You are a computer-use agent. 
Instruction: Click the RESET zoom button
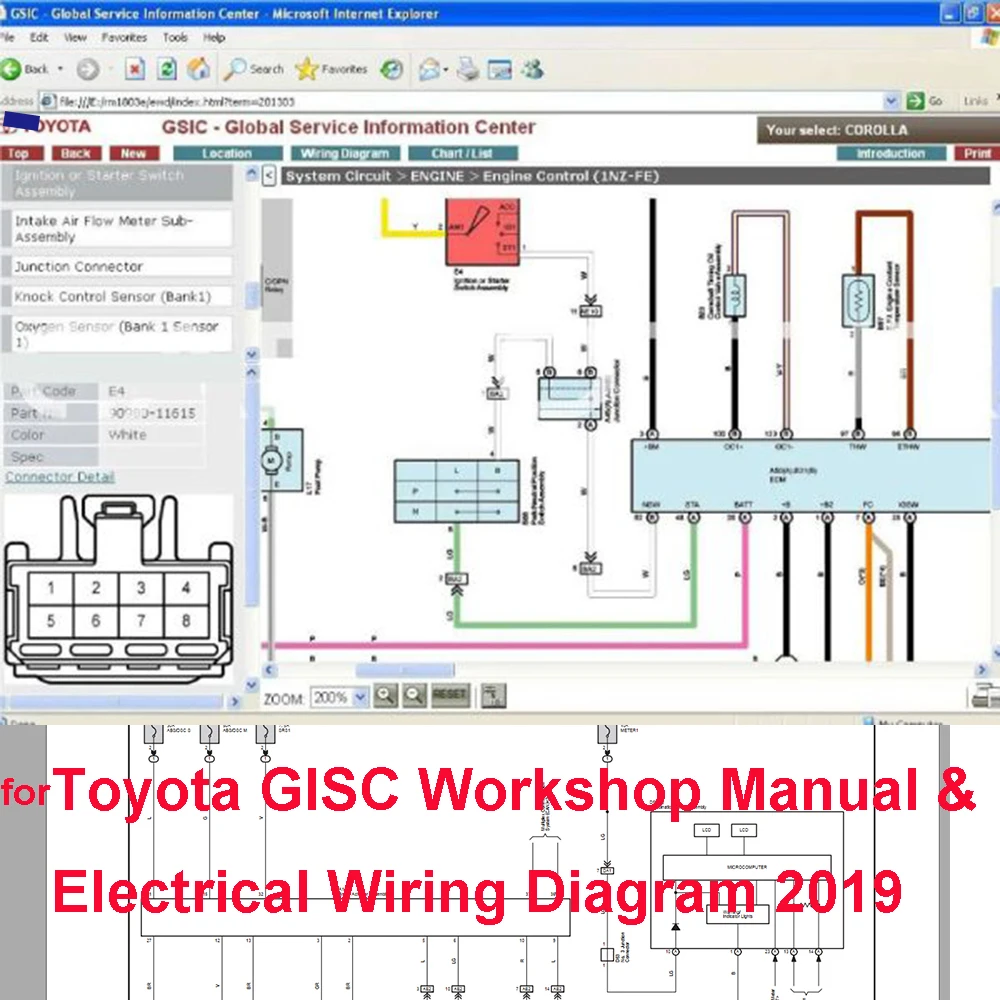pos(450,695)
